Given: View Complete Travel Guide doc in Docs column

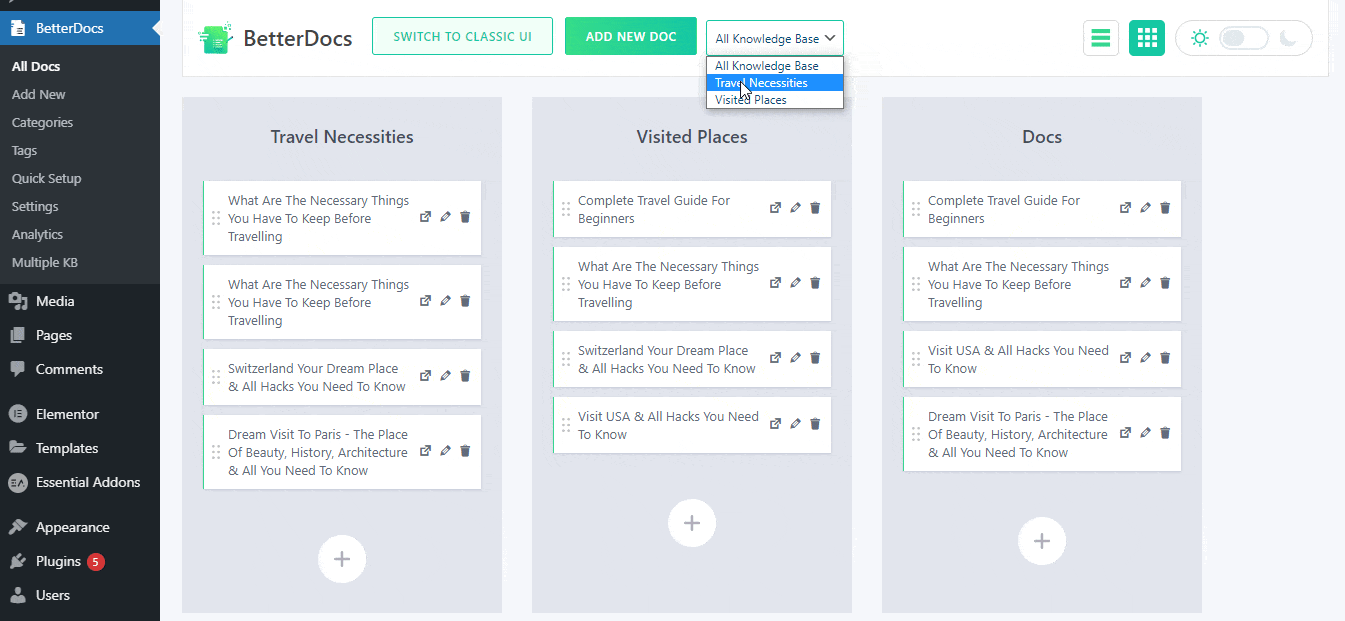Looking at the screenshot, I should tap(1125, 208).
